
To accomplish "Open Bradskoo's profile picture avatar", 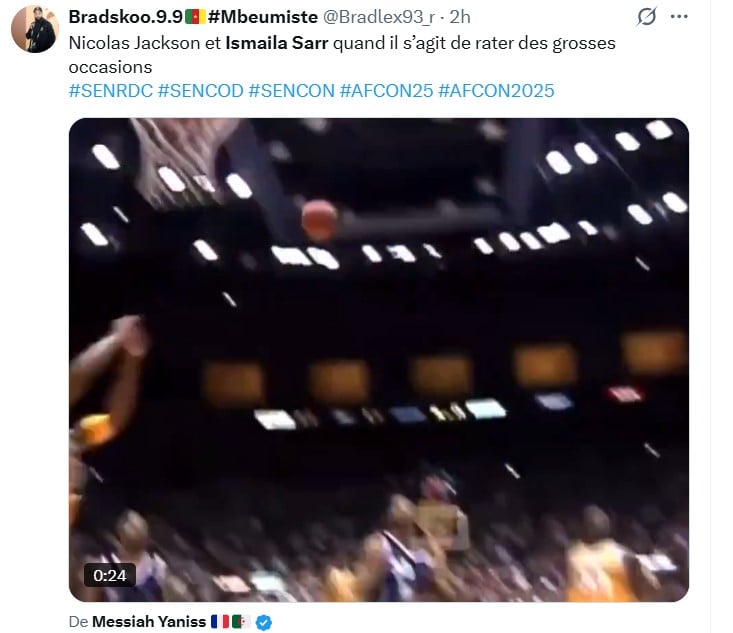I will [x=35, y=29].
